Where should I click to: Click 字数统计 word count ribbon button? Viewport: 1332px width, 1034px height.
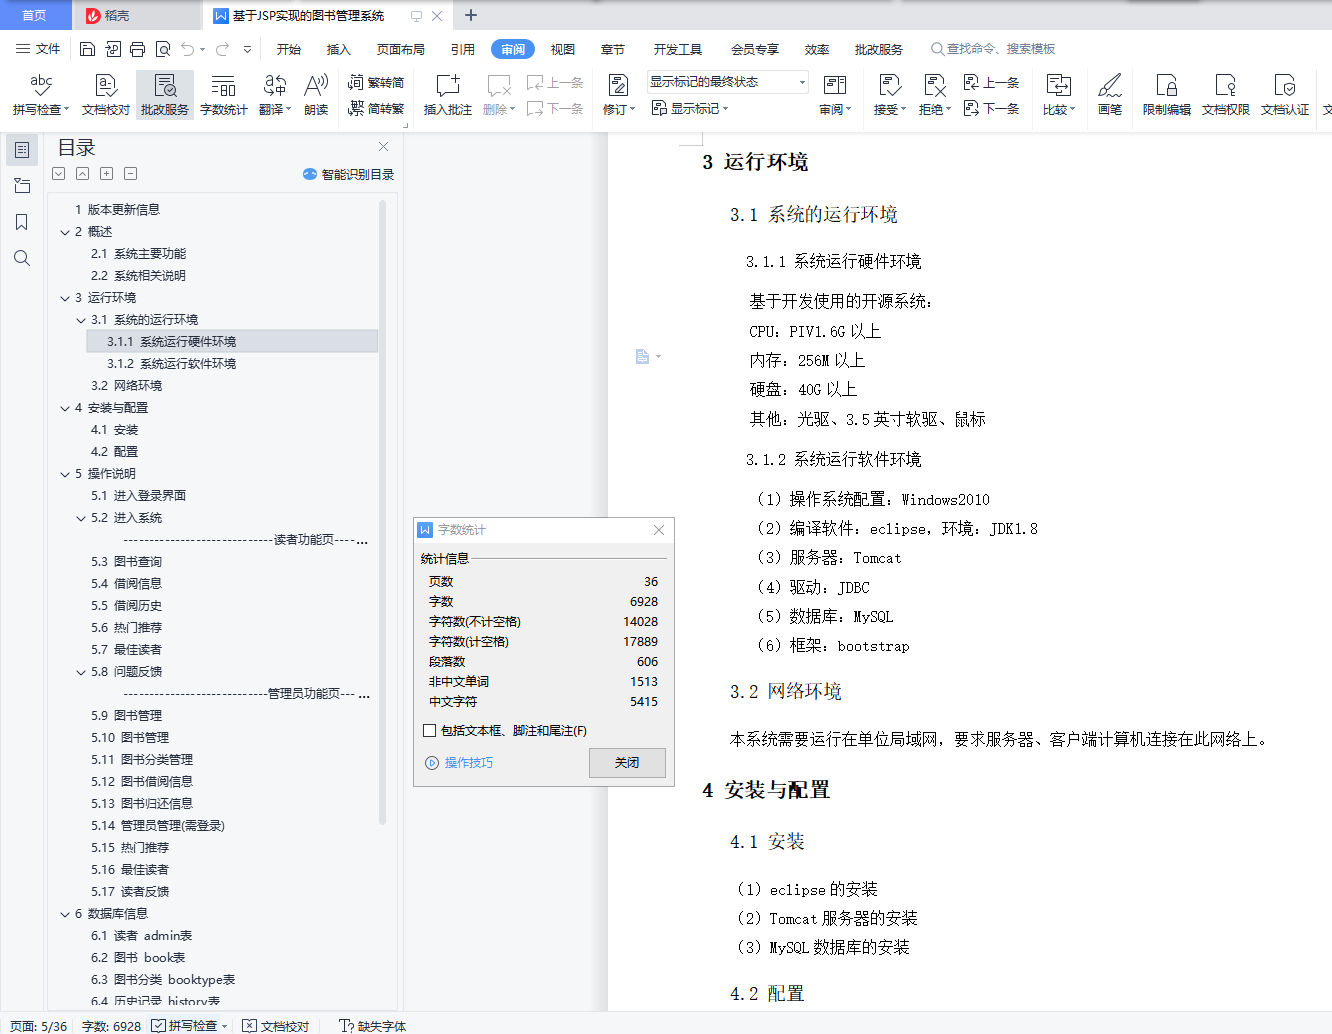[x=224, y=95]
